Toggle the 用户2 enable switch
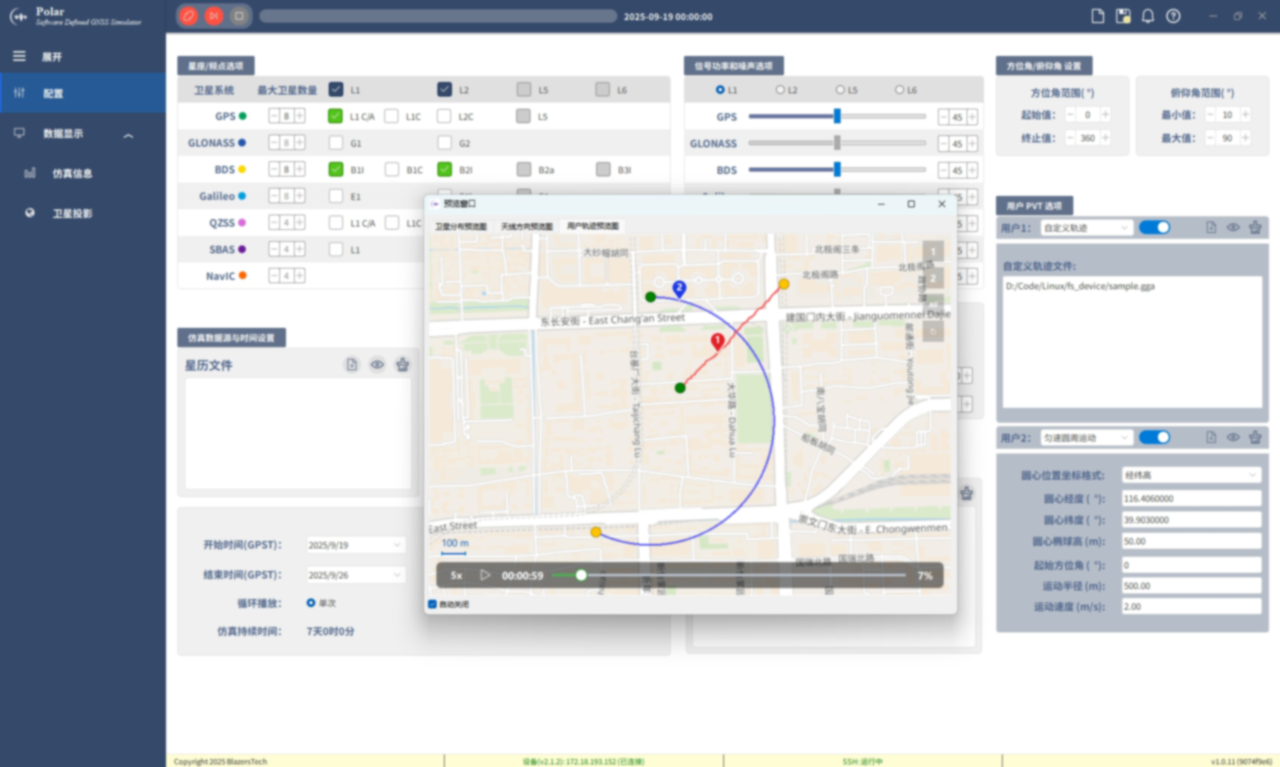The height and width of the screenshot is (767, 1280). coord(1154,437)
